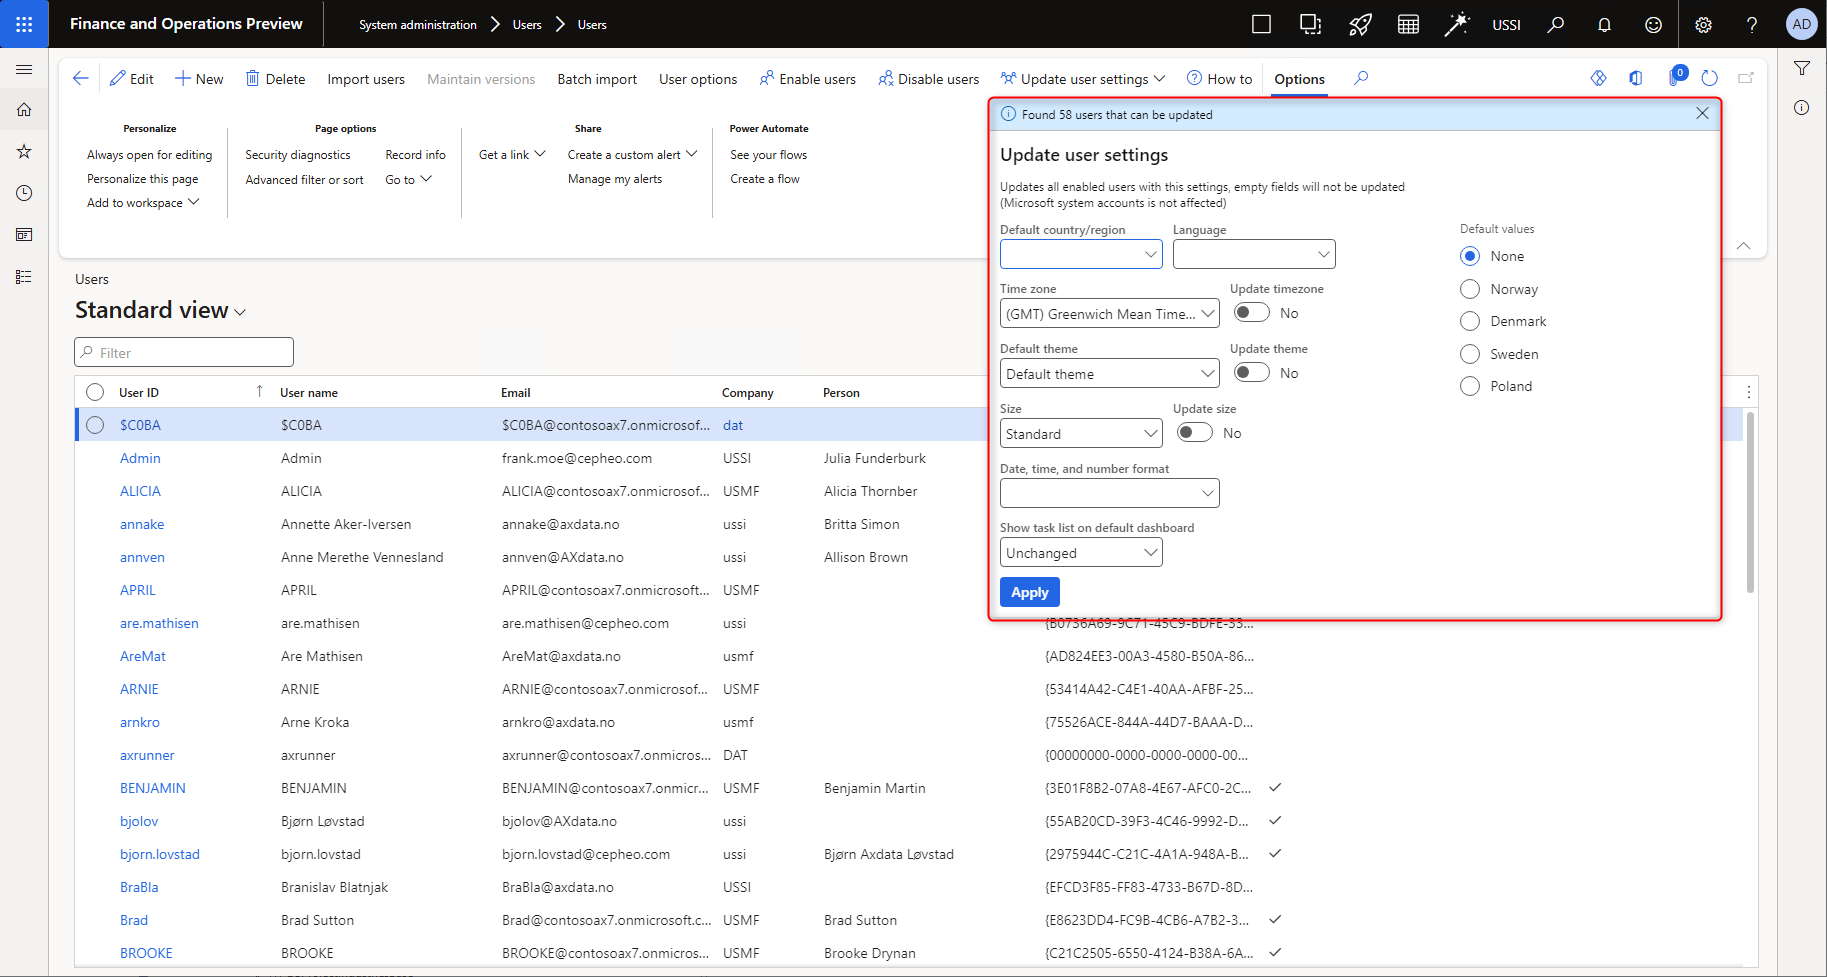Click the notification bell icon

pos(1604,25)
